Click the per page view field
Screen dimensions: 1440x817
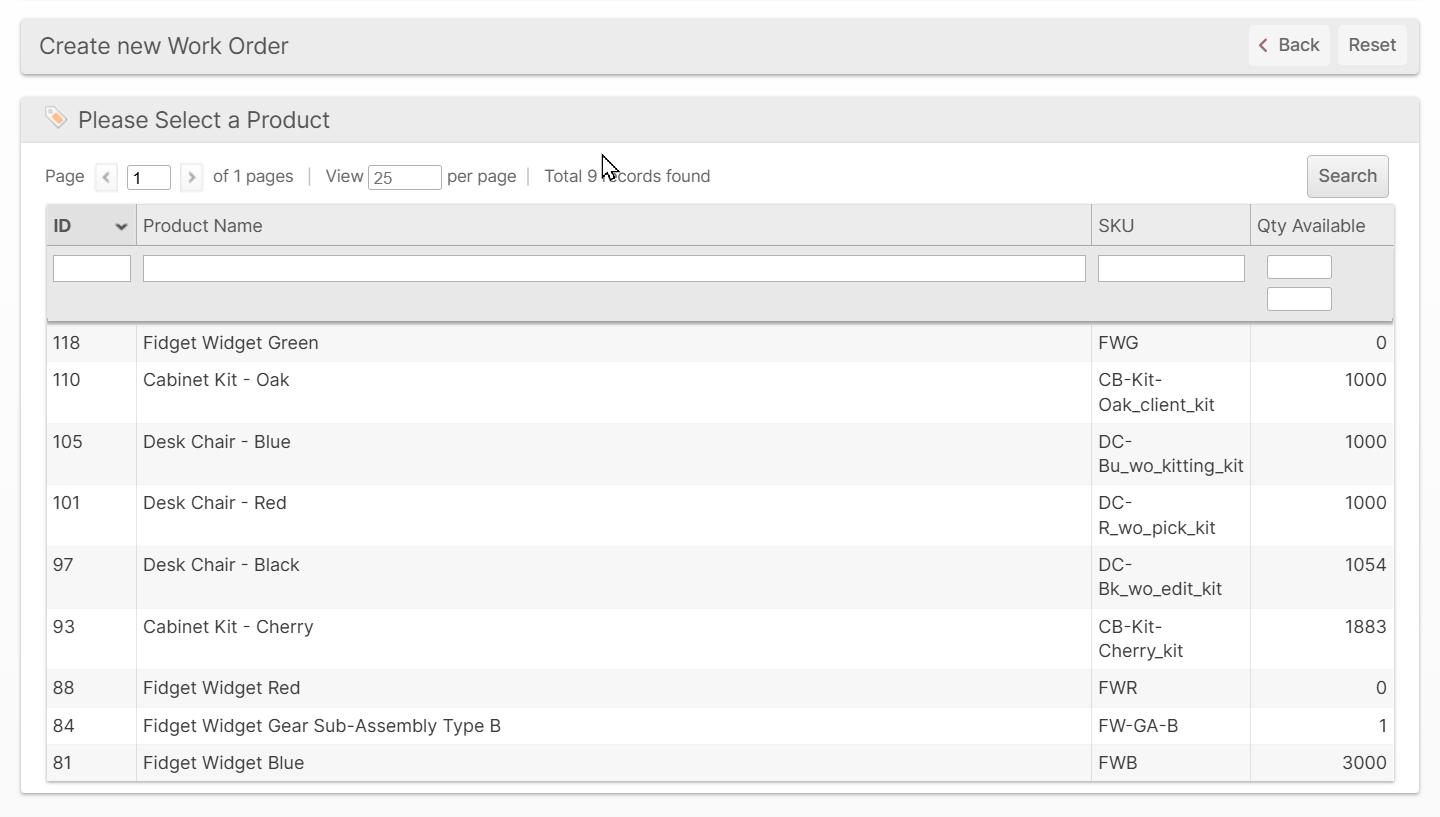pos(404,177)
